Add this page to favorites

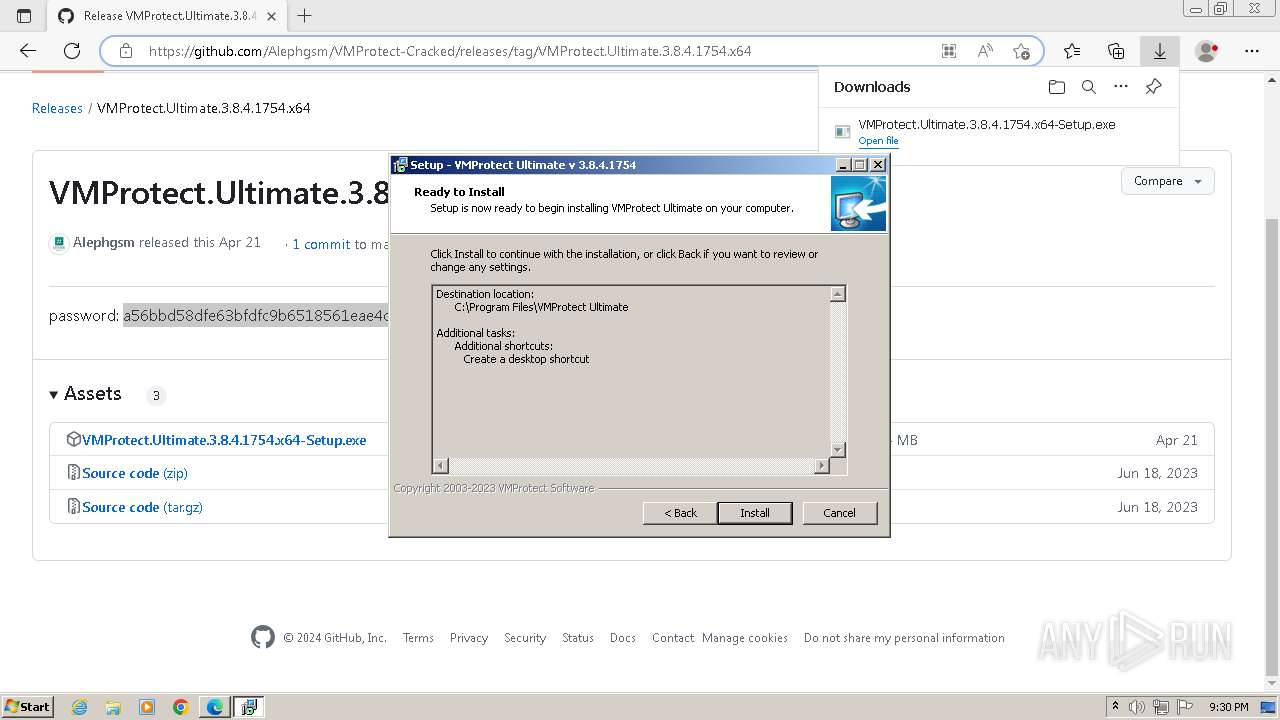(x=1021, y=51)
